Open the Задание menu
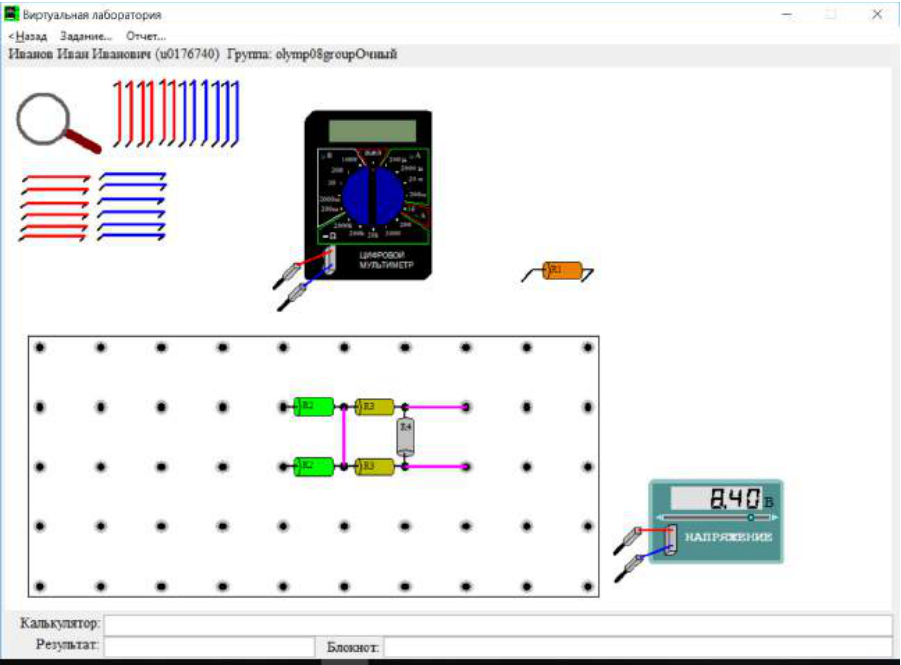The image size is (901, 665). pos(86,36)
